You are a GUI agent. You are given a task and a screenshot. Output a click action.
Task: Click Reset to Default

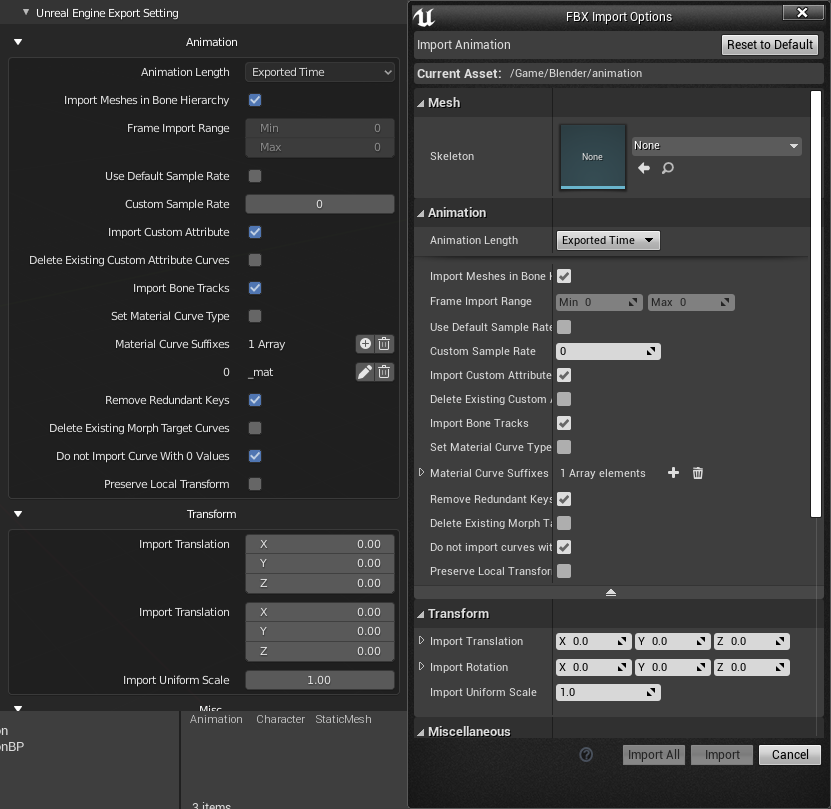(x=769, y=45)
